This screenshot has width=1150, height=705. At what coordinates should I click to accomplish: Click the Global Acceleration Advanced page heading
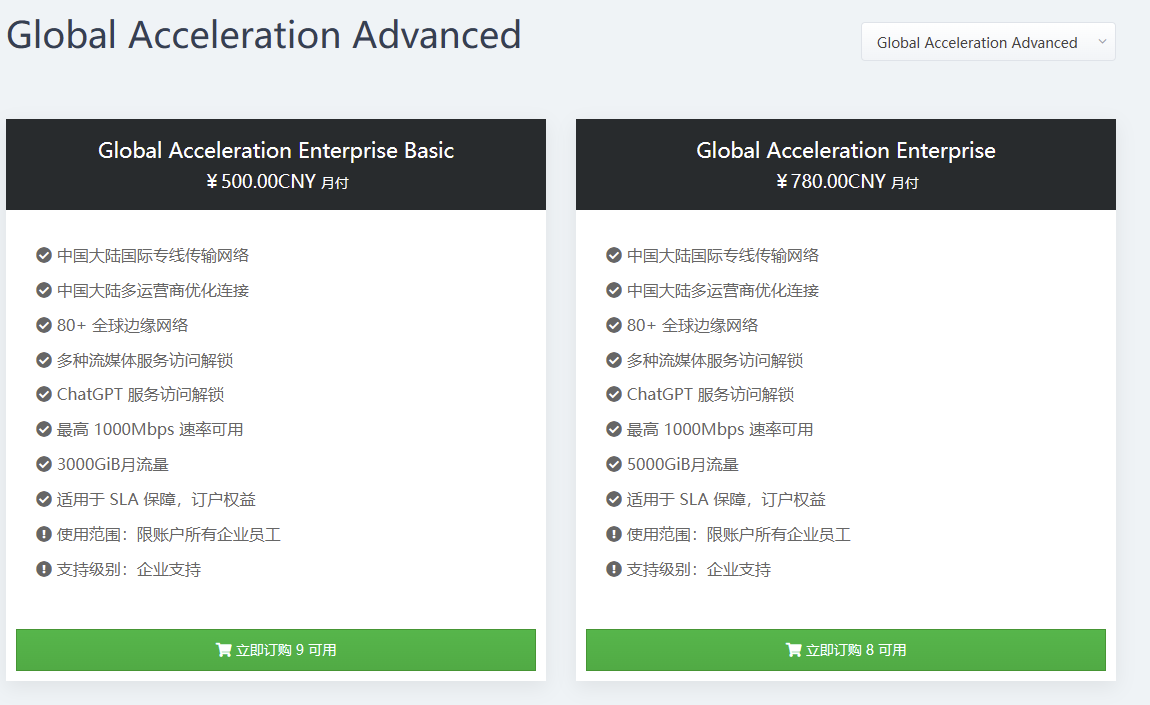[264, 34]
